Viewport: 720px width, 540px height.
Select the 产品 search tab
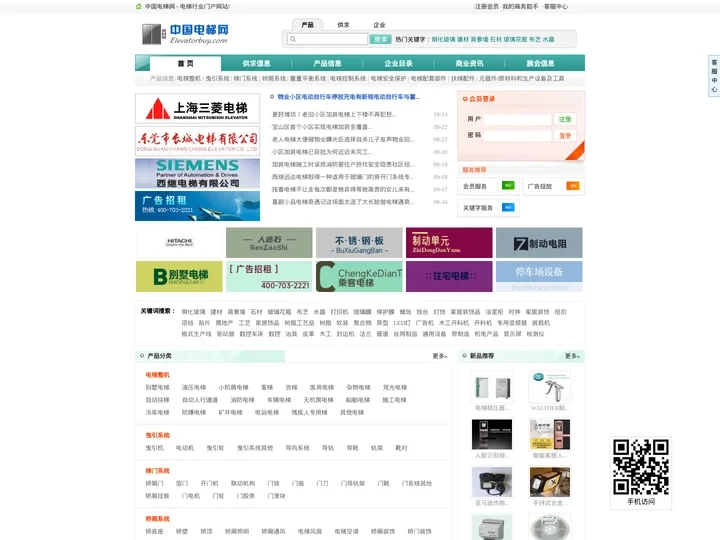point(307,25)
